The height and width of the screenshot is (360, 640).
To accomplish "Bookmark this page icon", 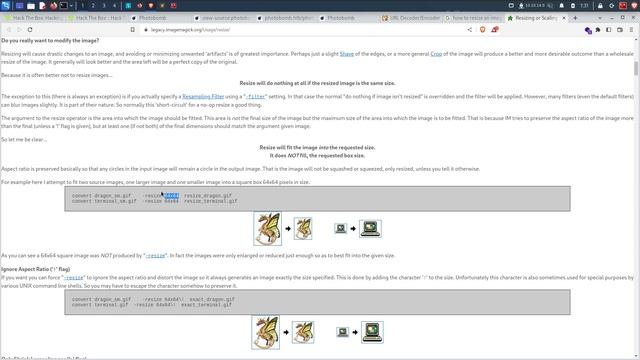I will [133, 29].
